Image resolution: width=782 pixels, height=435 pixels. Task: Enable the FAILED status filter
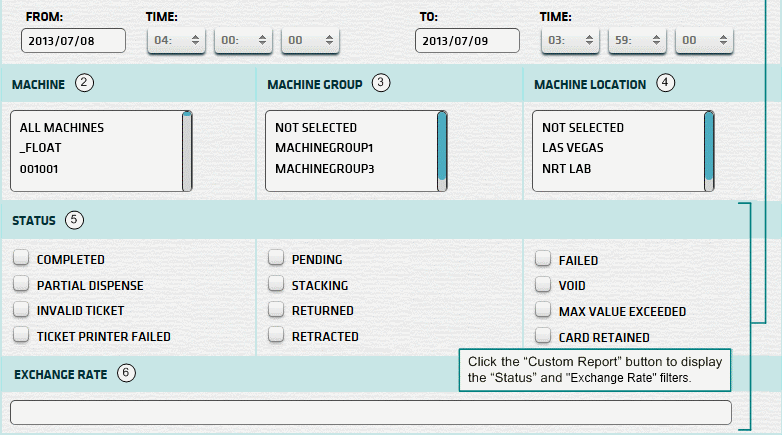543,258
